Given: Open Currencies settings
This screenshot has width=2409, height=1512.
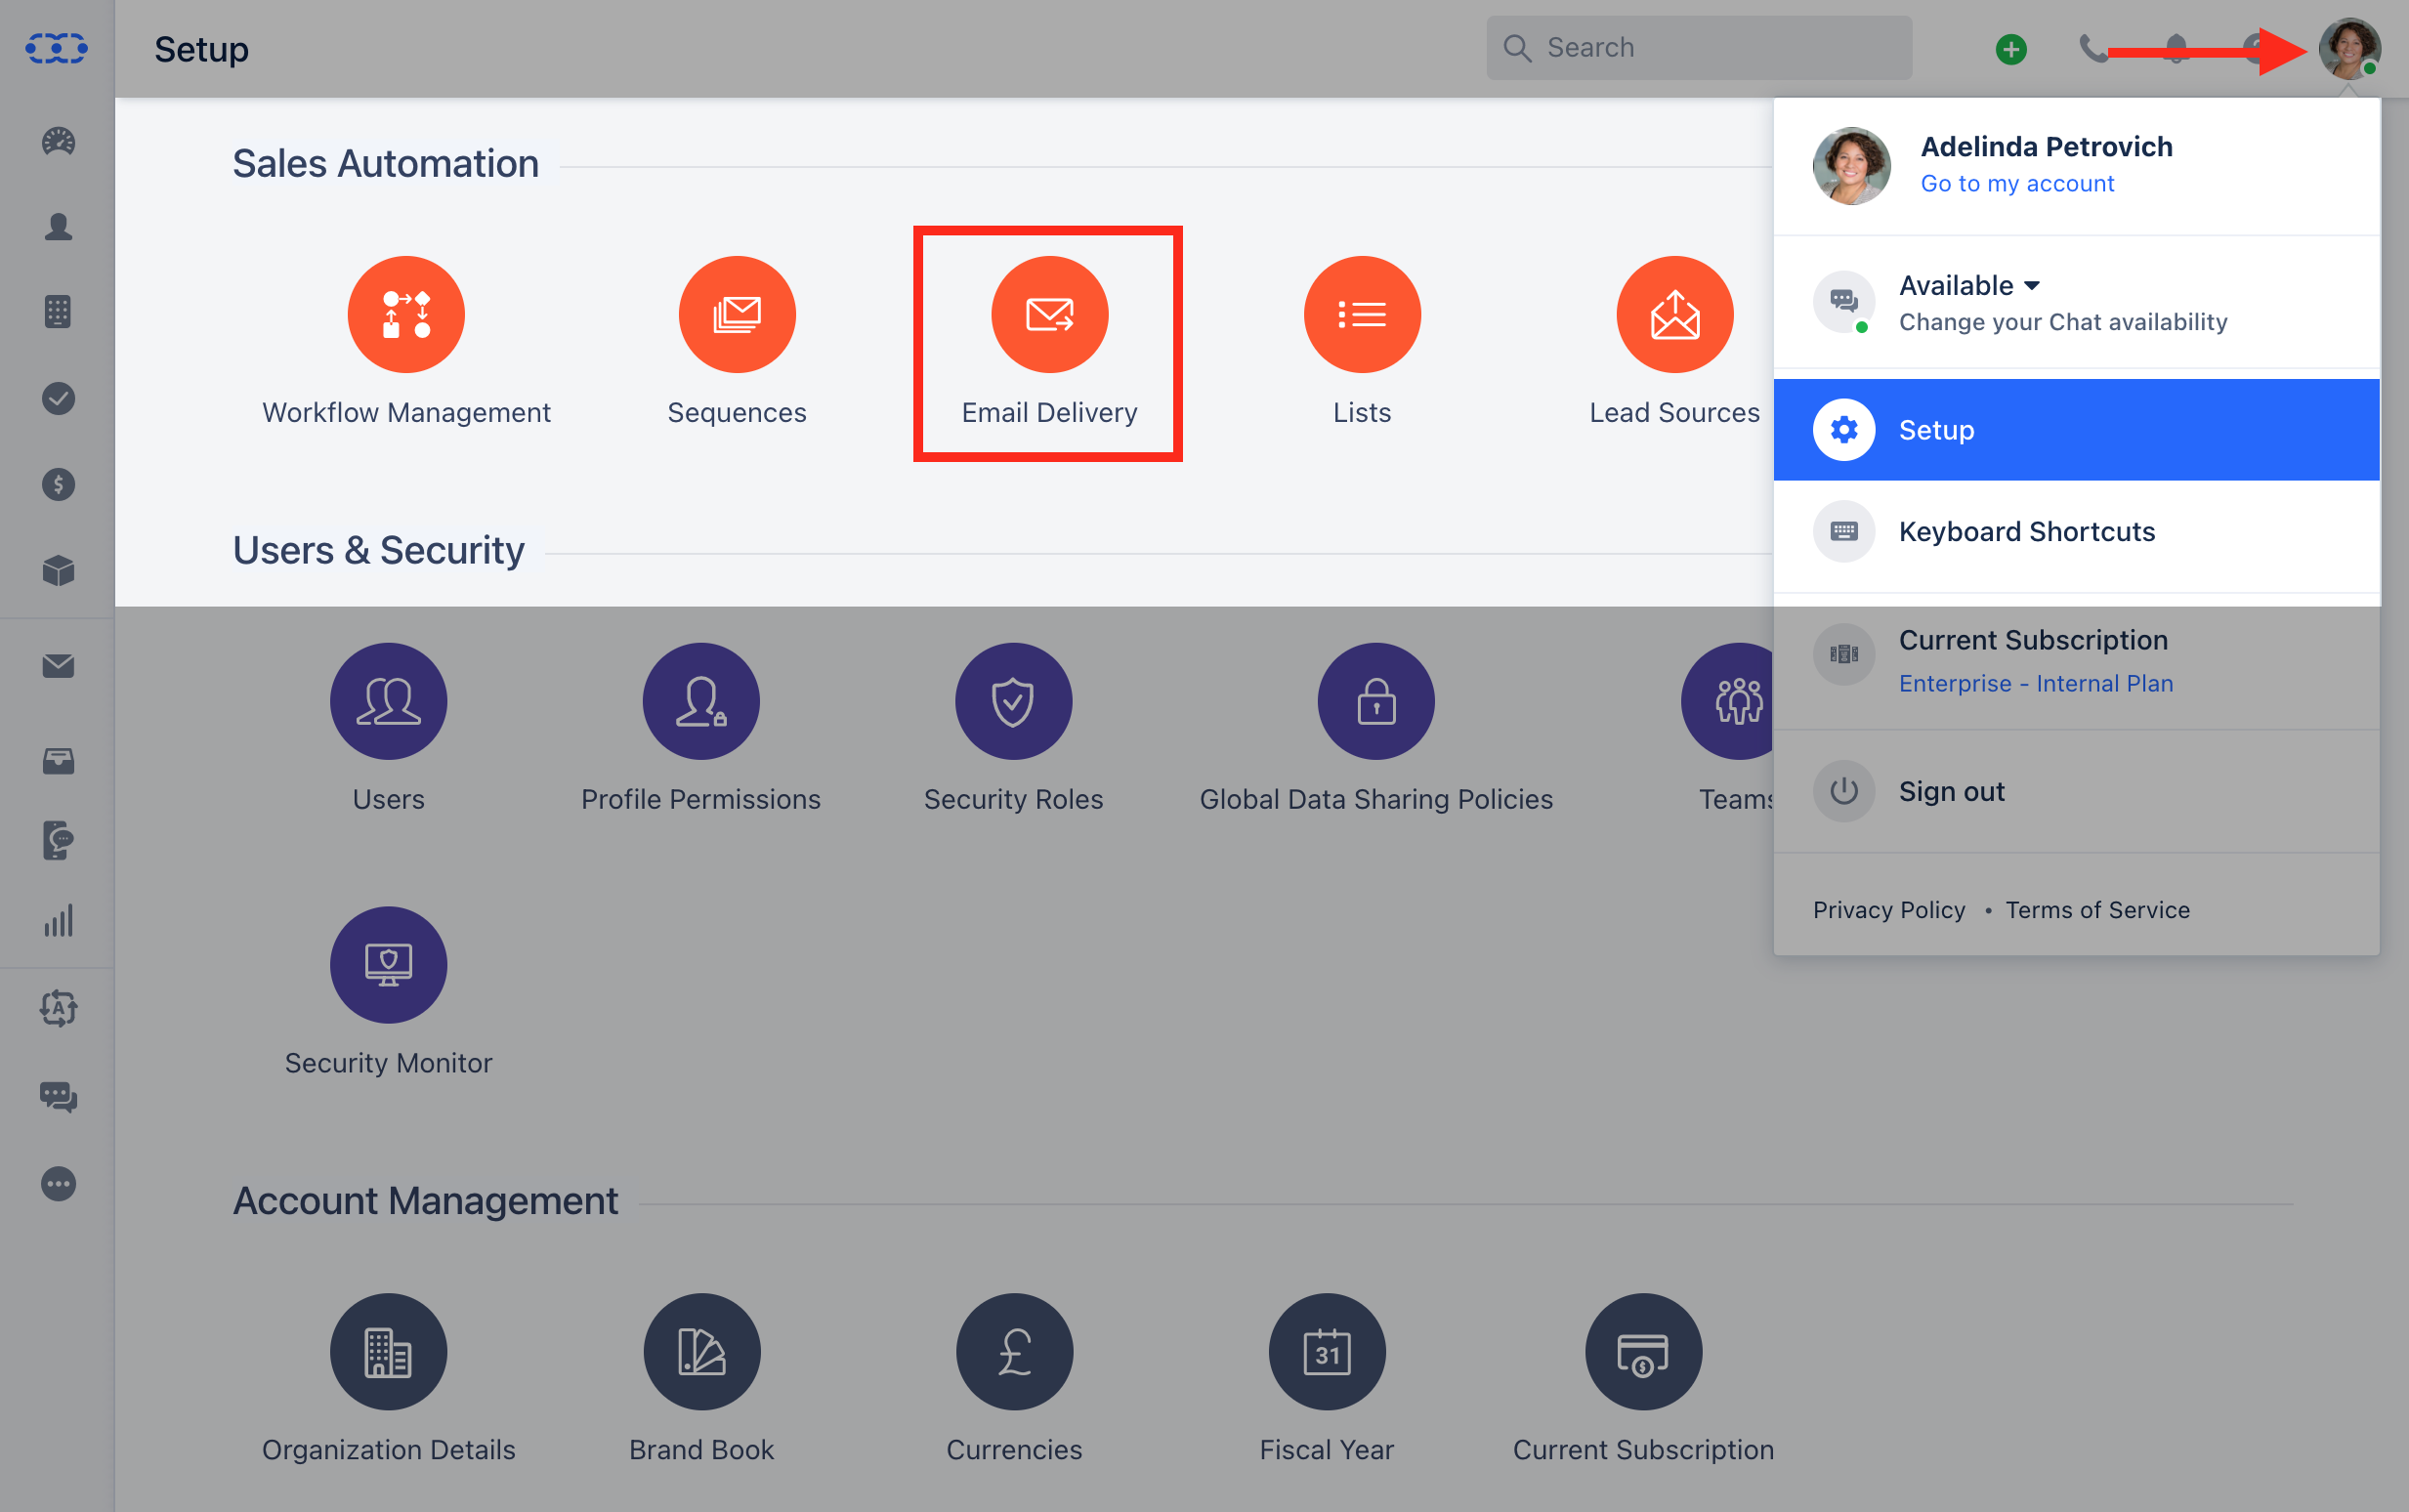Looking at the screenshot, I should 1014,1352.
